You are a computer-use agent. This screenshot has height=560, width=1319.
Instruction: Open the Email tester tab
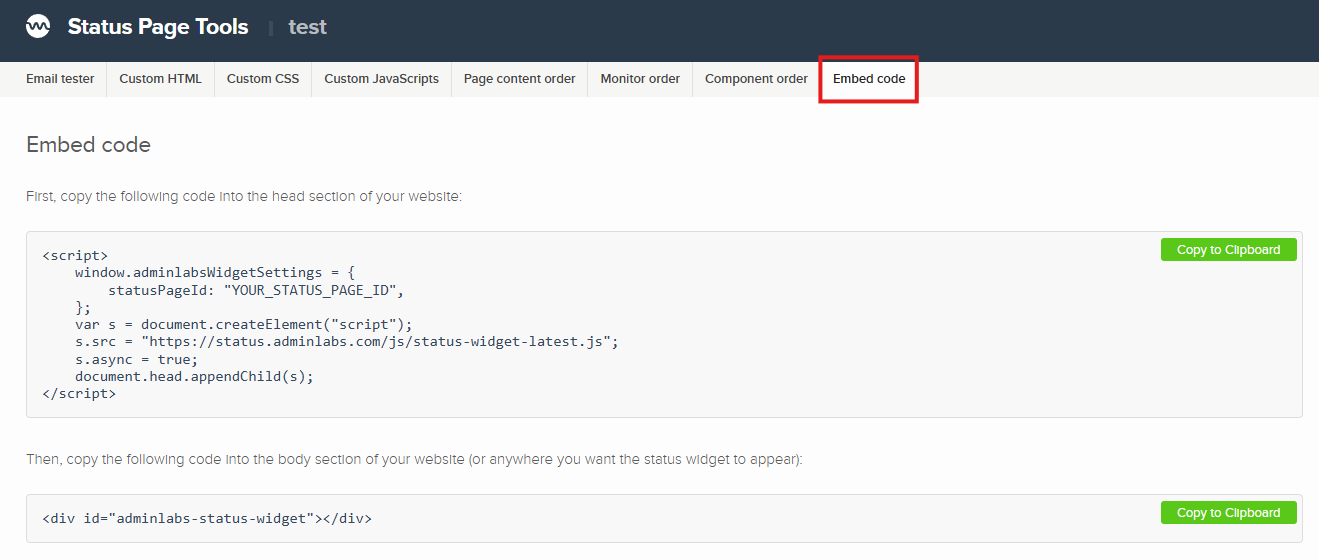60,79
